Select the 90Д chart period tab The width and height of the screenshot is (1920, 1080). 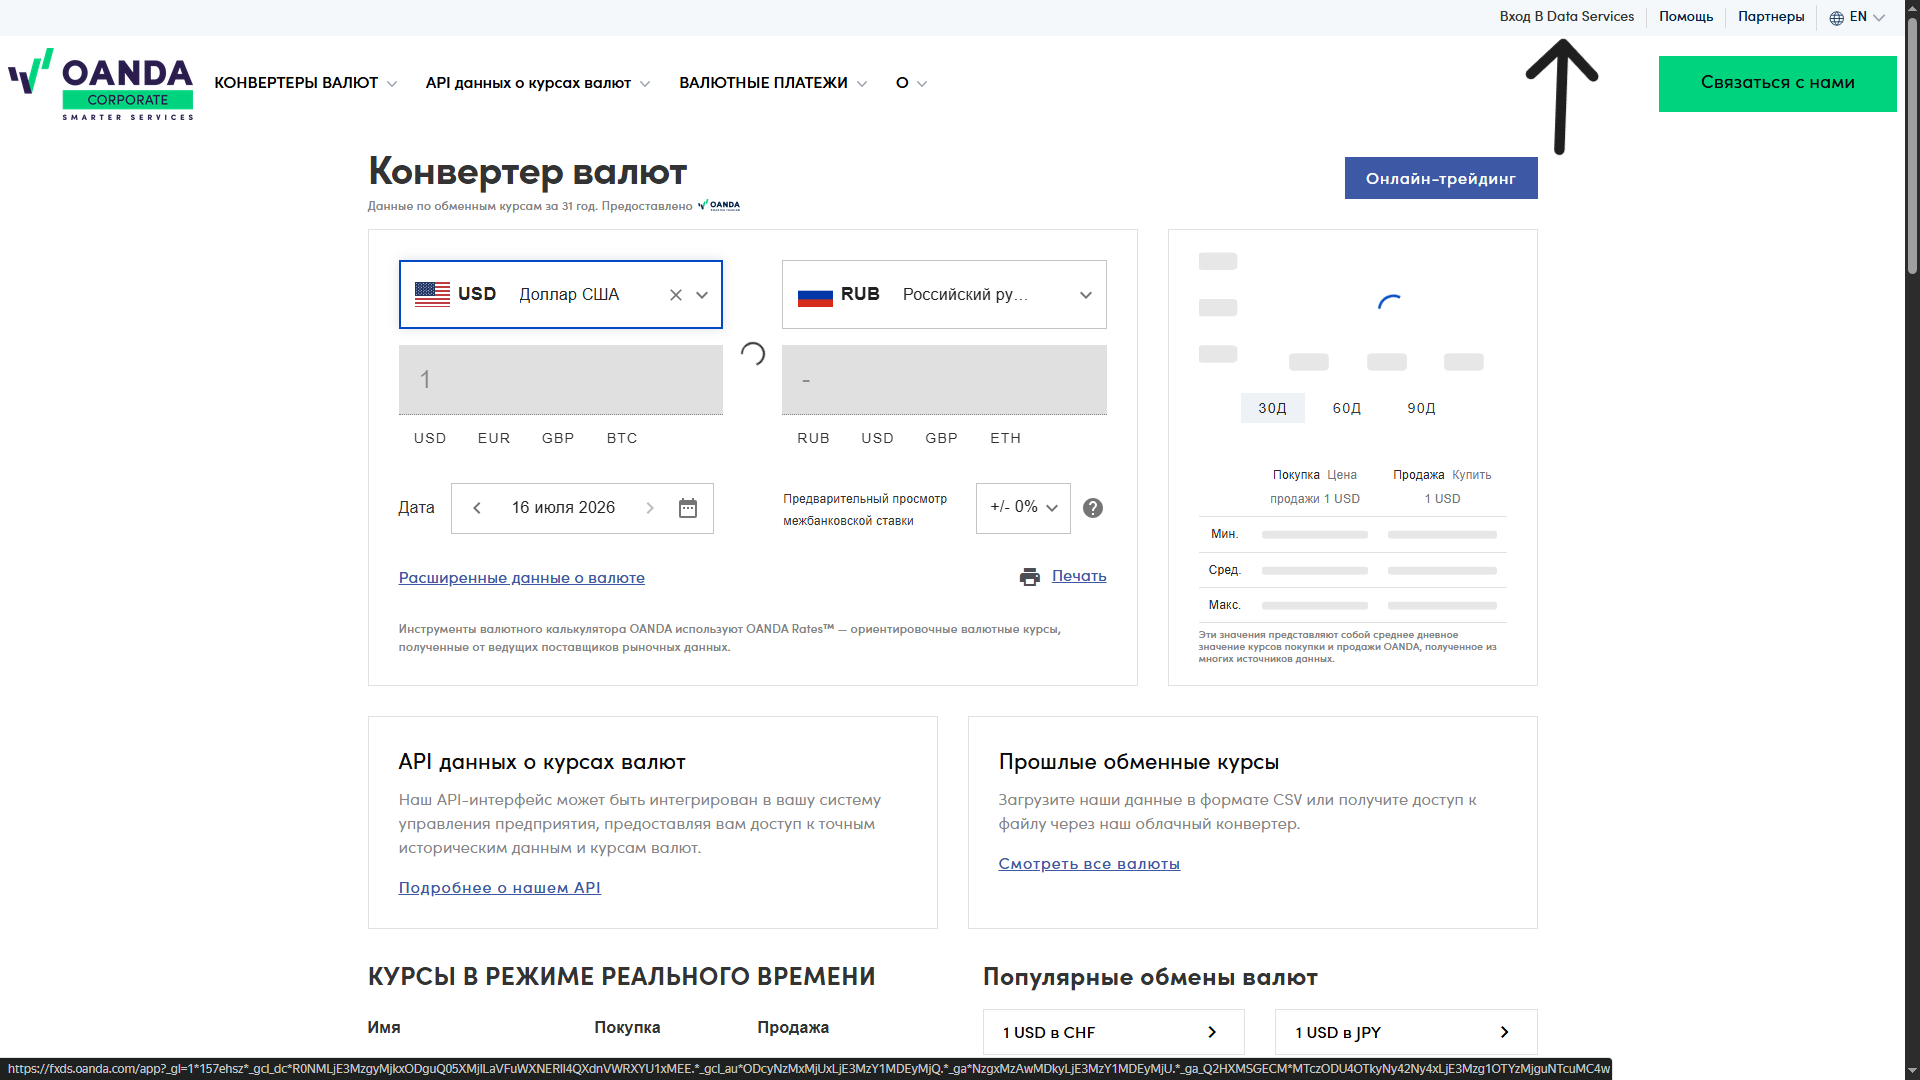click(1421, 408)
